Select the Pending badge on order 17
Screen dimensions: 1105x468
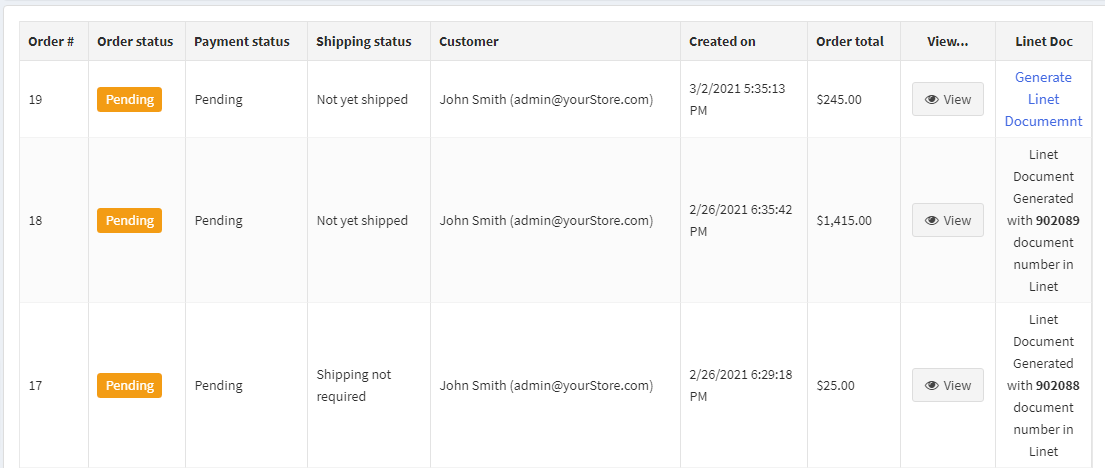tap(130, 386)
